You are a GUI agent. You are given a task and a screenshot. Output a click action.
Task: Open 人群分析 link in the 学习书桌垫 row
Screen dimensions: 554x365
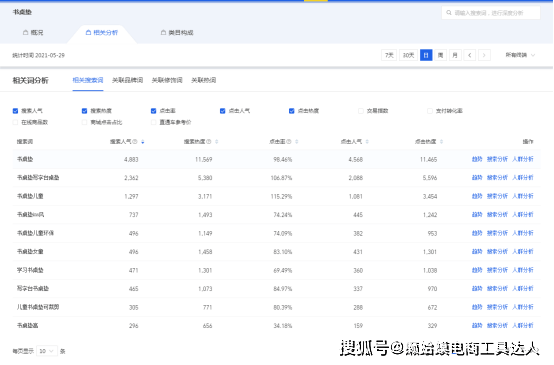click(x=523, y=270)
